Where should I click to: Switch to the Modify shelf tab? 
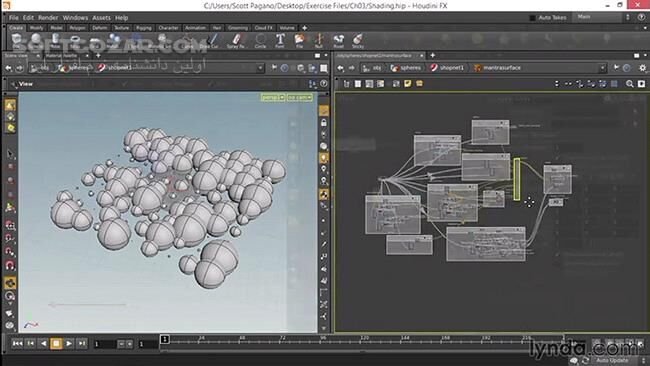pyautogui.click(x=36, y=28)
